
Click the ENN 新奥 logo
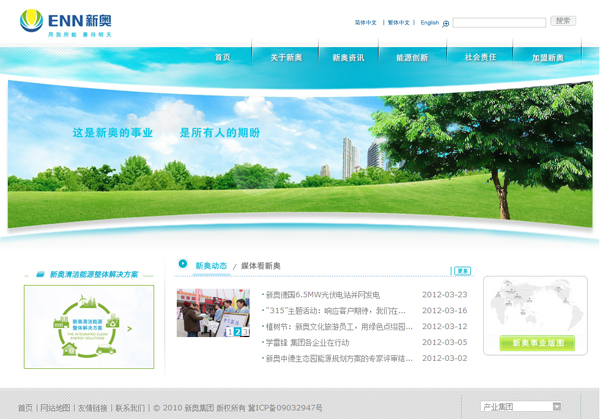[x=66, y=22]
